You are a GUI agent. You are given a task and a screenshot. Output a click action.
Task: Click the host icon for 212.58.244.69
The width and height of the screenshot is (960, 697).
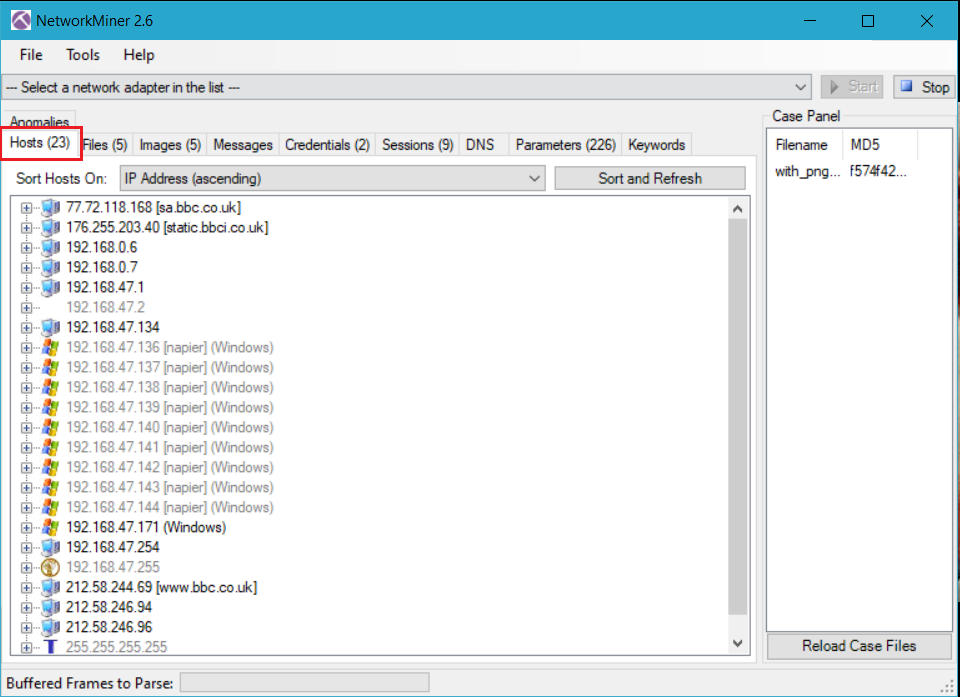coord(51,587)
